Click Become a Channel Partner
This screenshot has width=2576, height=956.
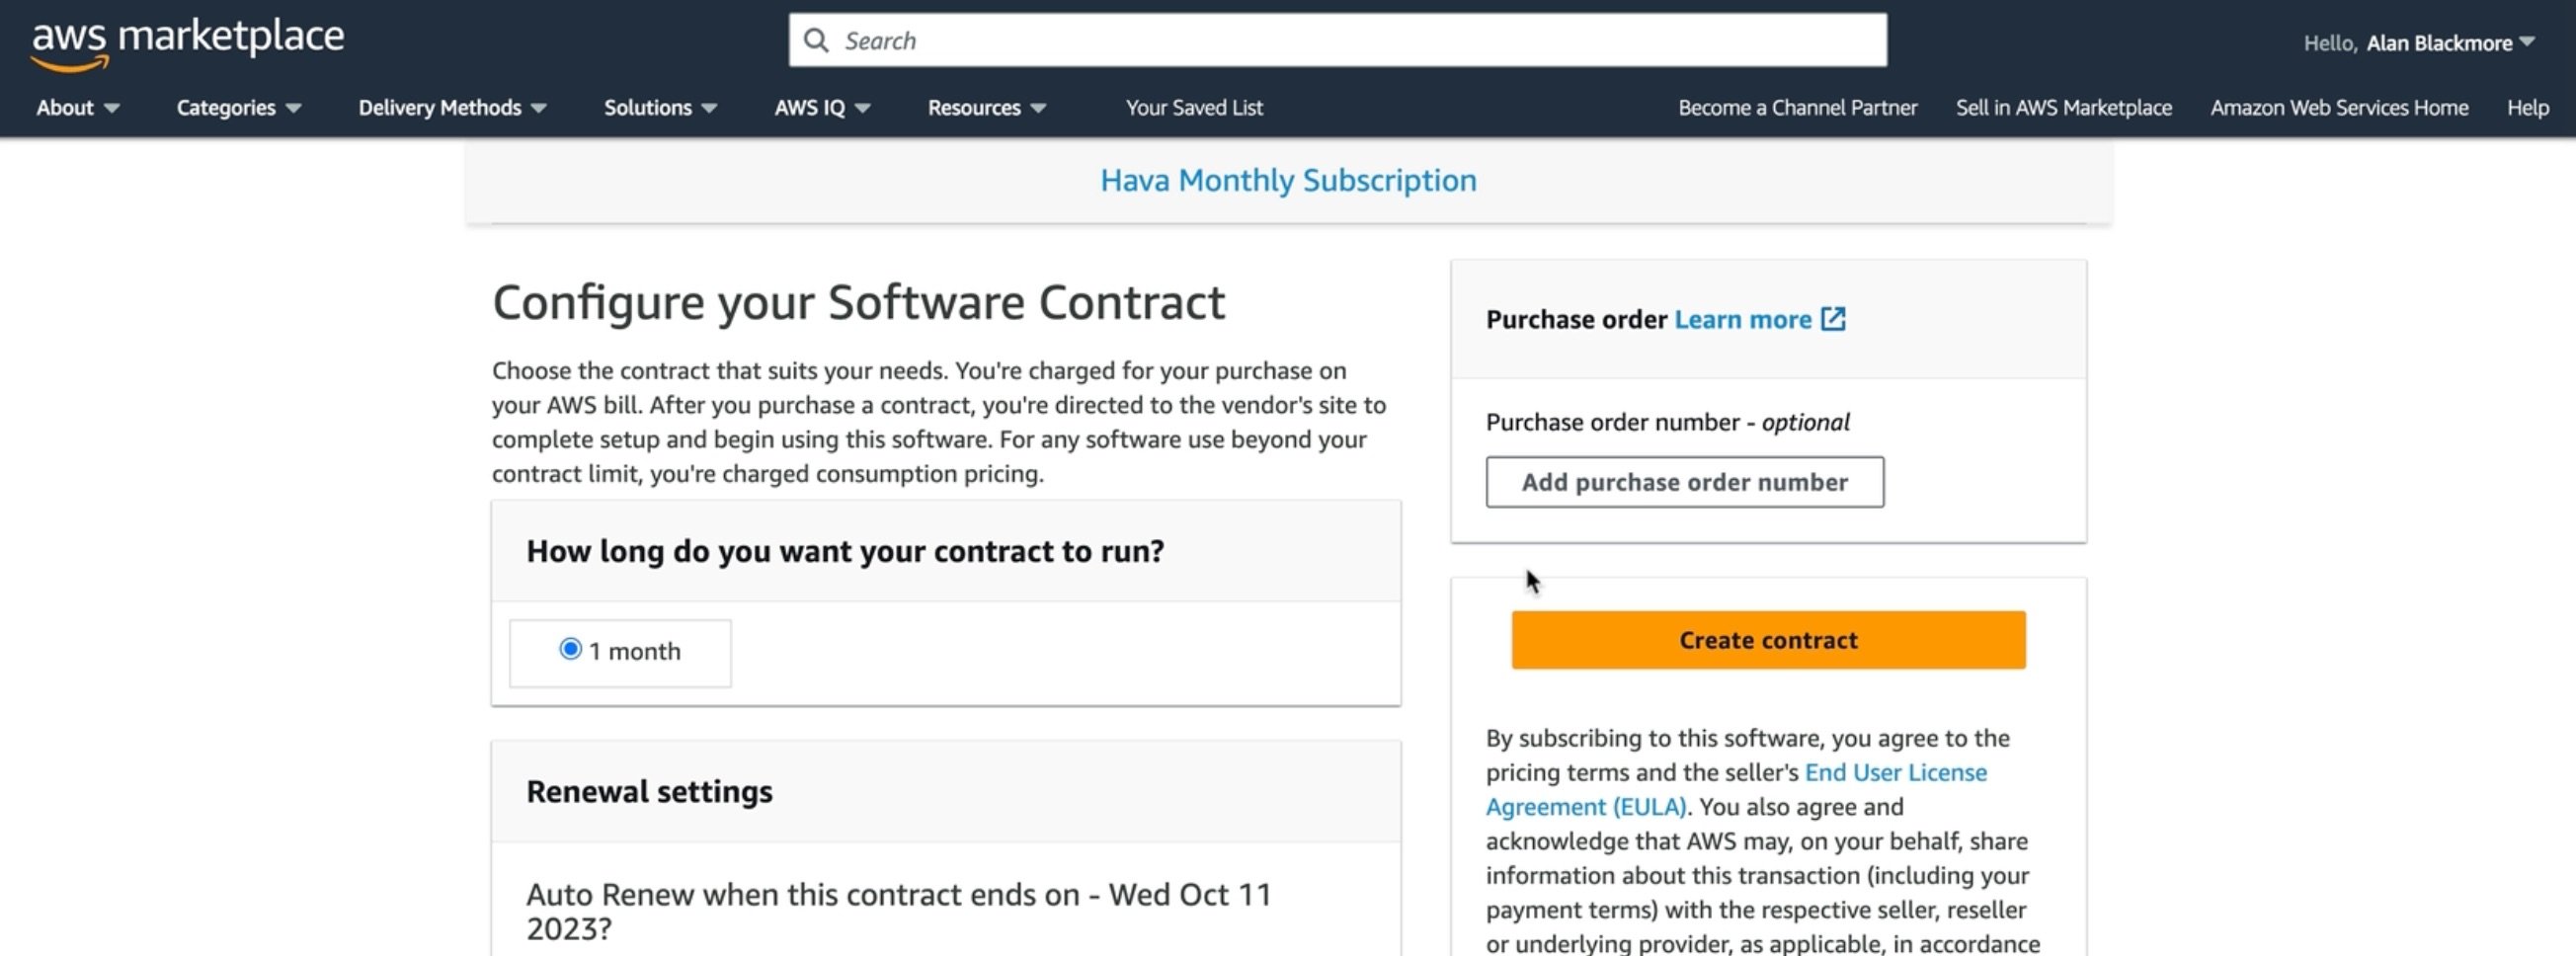[1797, 108]
